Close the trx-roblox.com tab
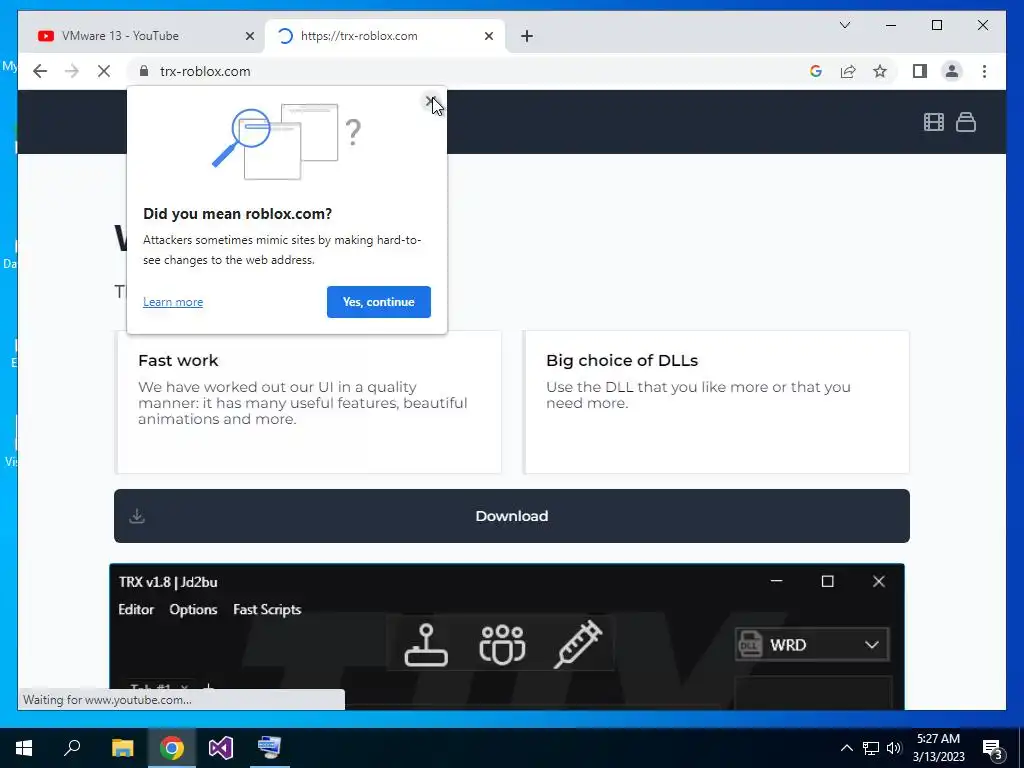Viewport: 1024px width, 768px height. click(488, 36)
